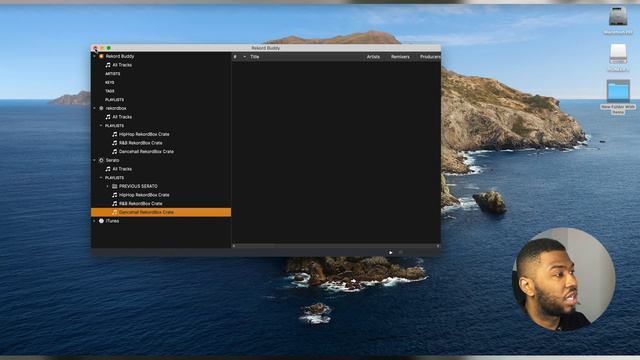The width and height of the screenshot is (640, 360).
Task: Collapse the PLAYLISTS section under Serato
Action: pos(101,178)
